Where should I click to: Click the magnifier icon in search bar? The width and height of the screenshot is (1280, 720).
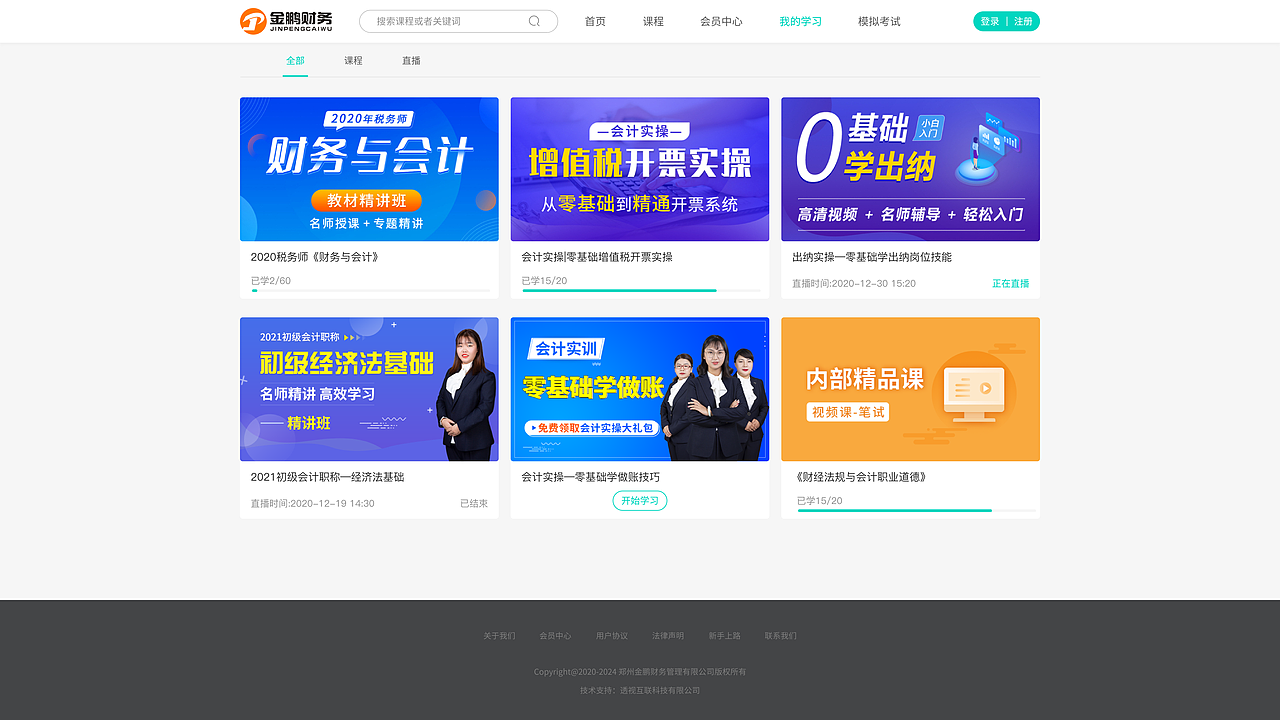(534, 21)
